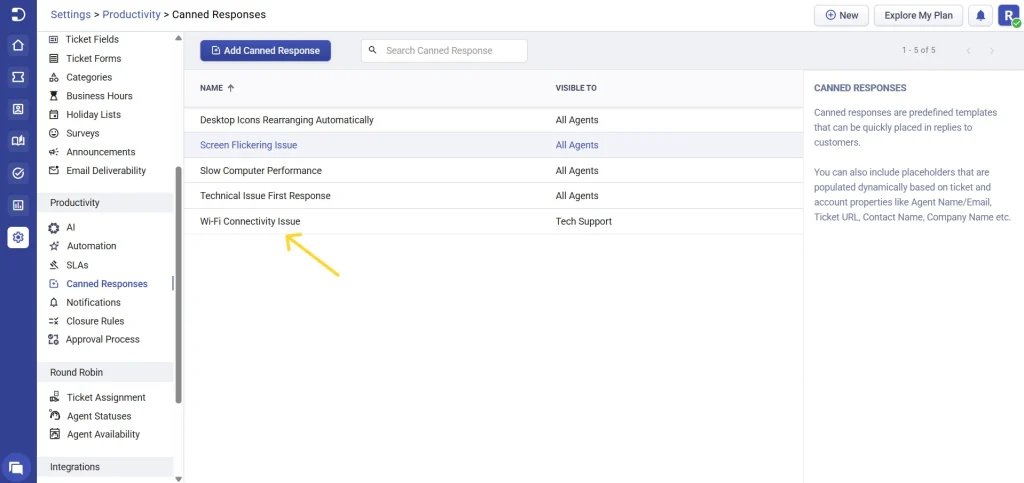Open Wi-Fi Connectivity Issue row

click(x=493, y=221)
